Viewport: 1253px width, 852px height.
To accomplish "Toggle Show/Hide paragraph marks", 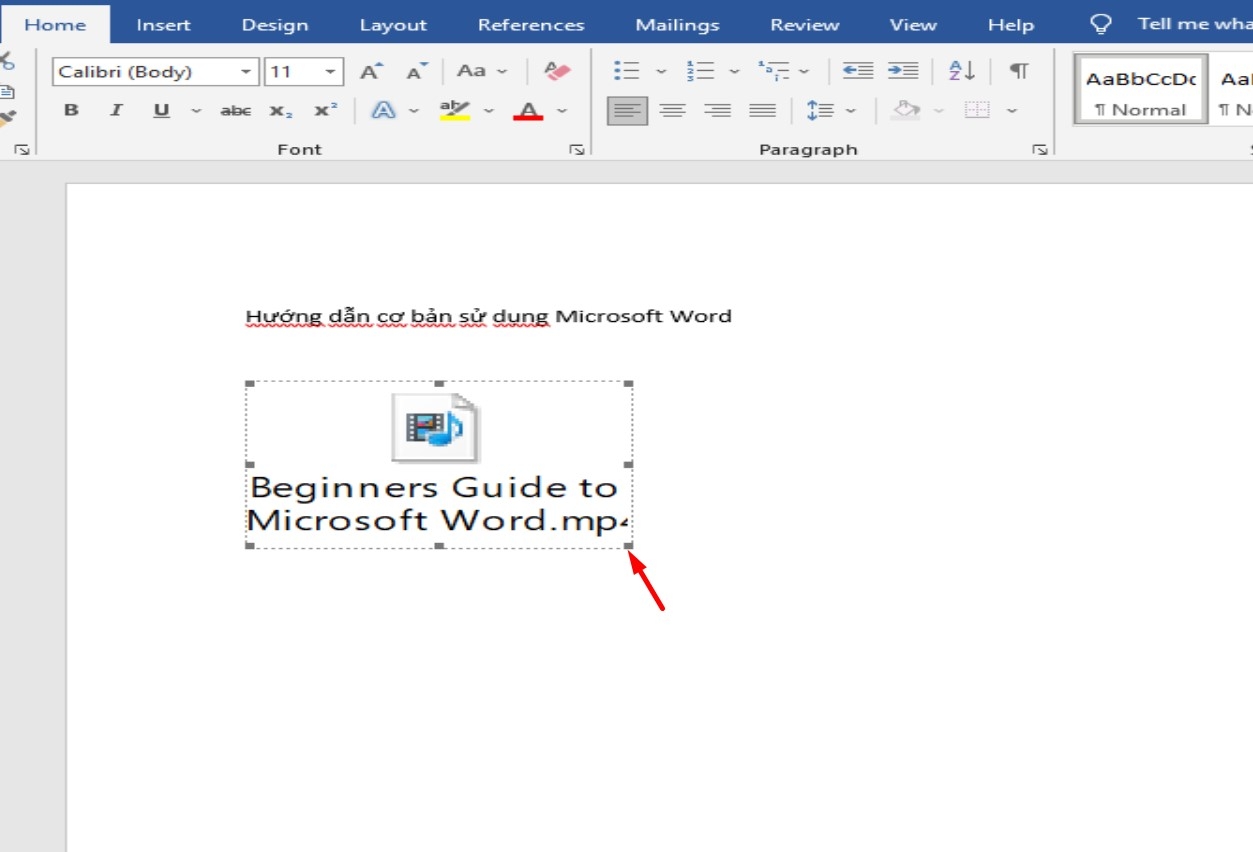I will tap(1018, 71).
